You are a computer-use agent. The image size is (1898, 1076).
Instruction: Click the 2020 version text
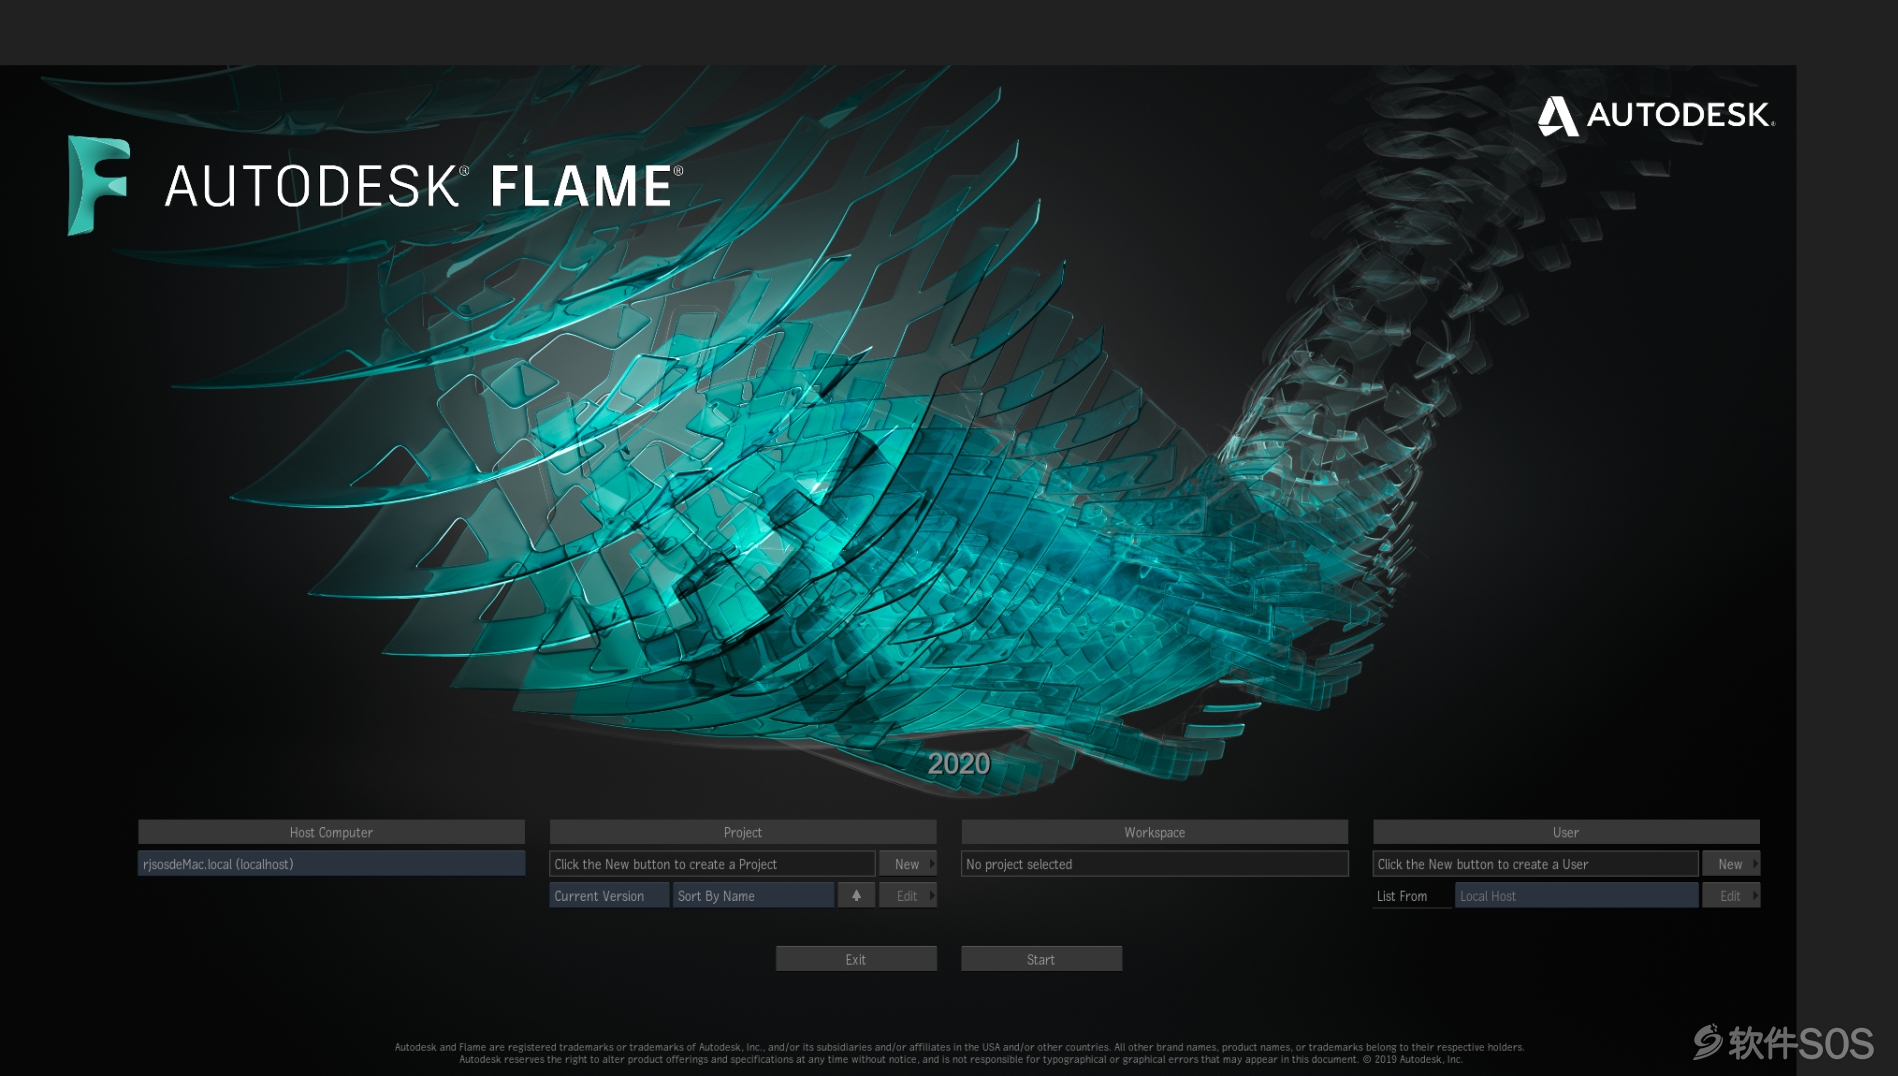coord(958,764)
